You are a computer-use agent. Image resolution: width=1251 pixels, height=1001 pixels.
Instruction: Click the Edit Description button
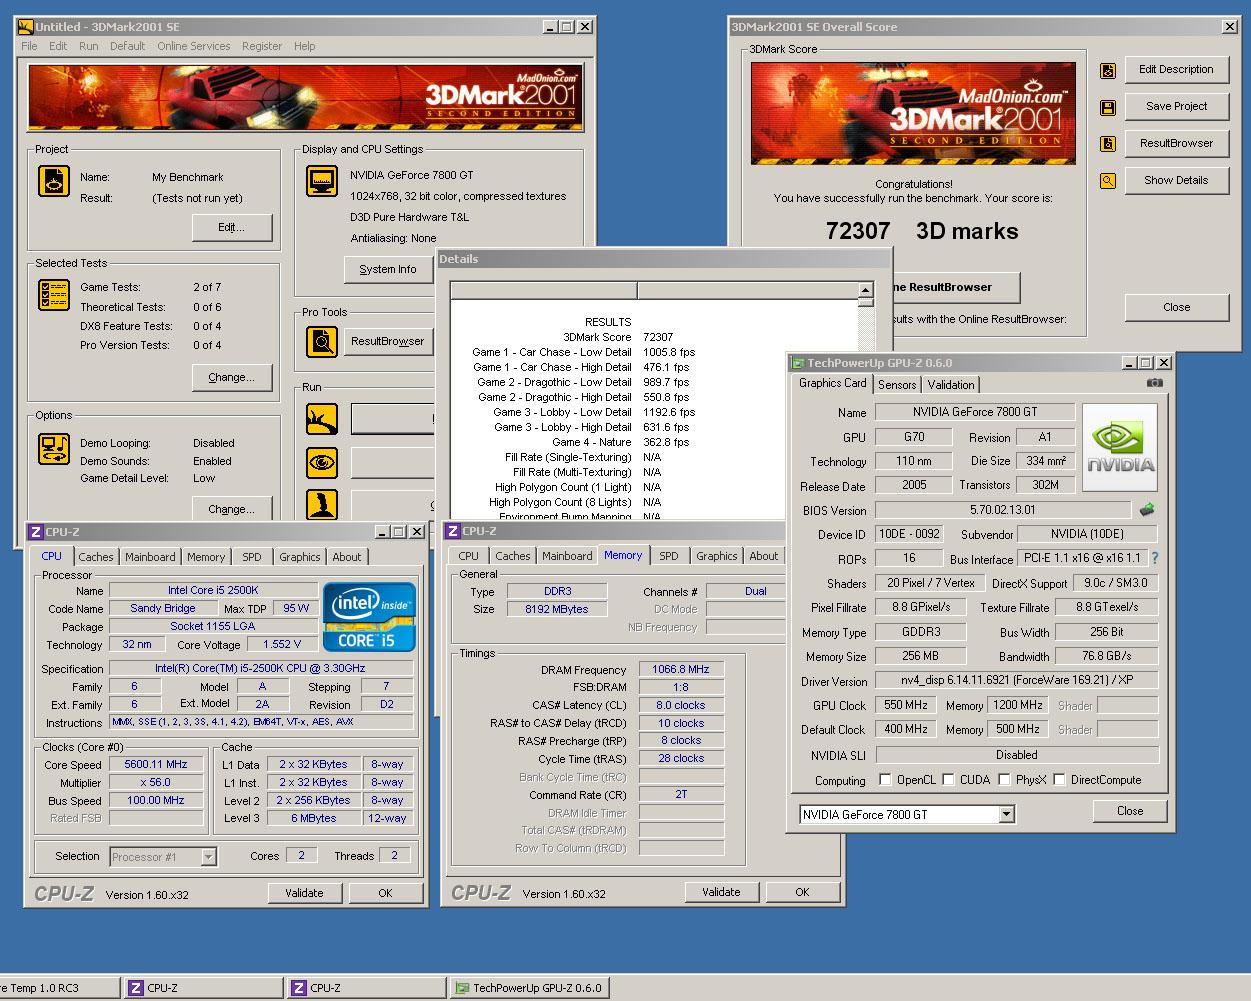1176,69
